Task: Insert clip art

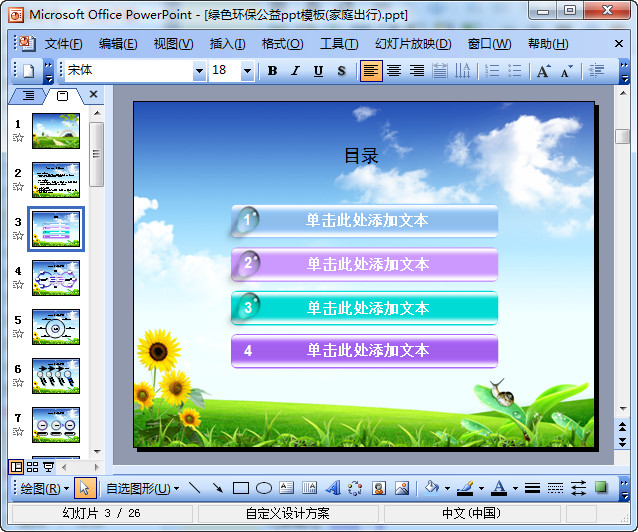Action: tap(379, 488)
